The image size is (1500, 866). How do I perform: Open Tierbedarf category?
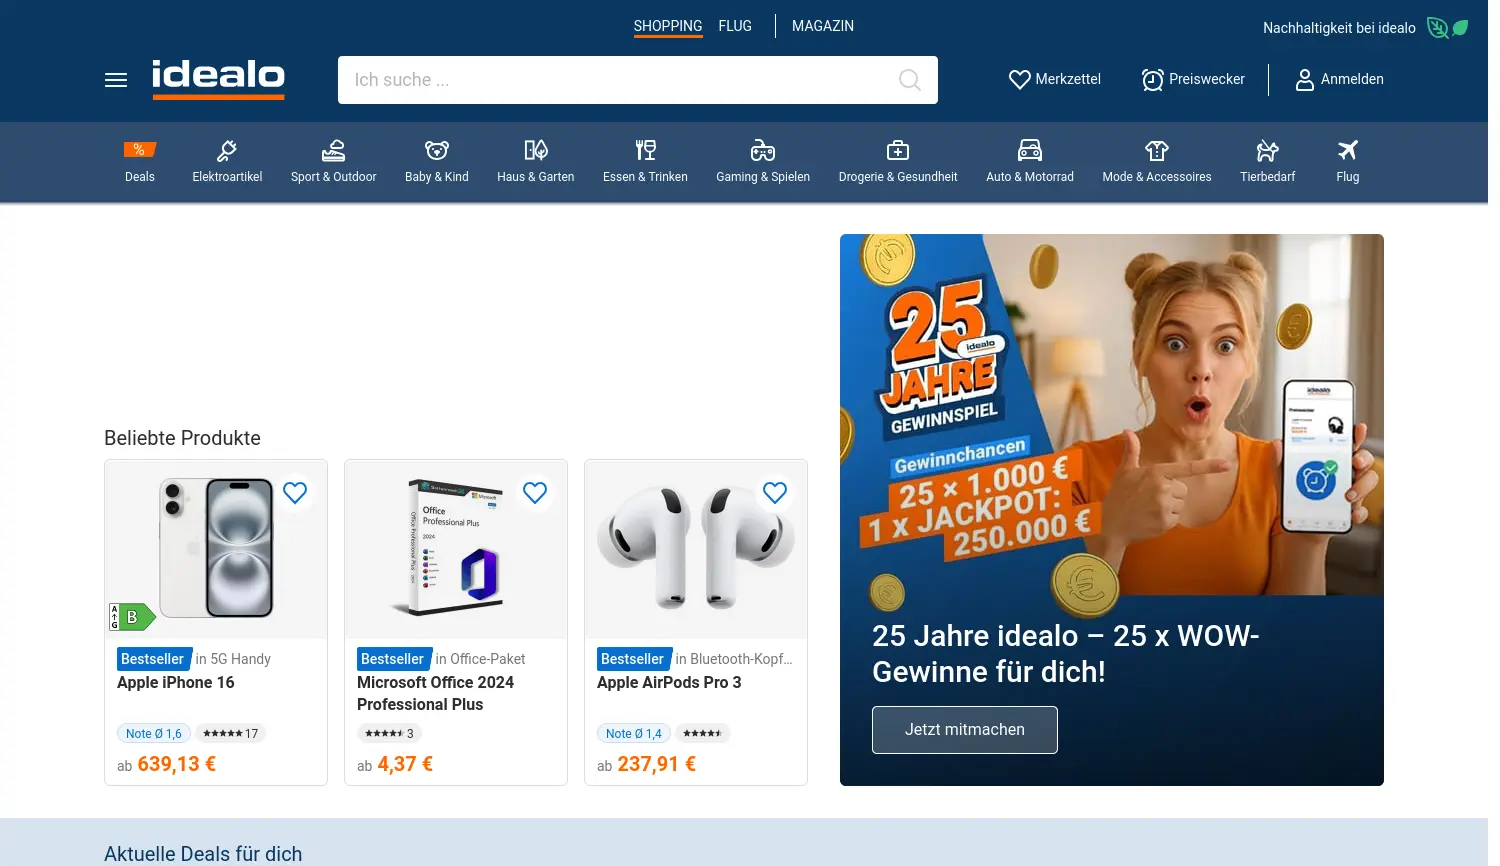click(x=1267, y=162)
